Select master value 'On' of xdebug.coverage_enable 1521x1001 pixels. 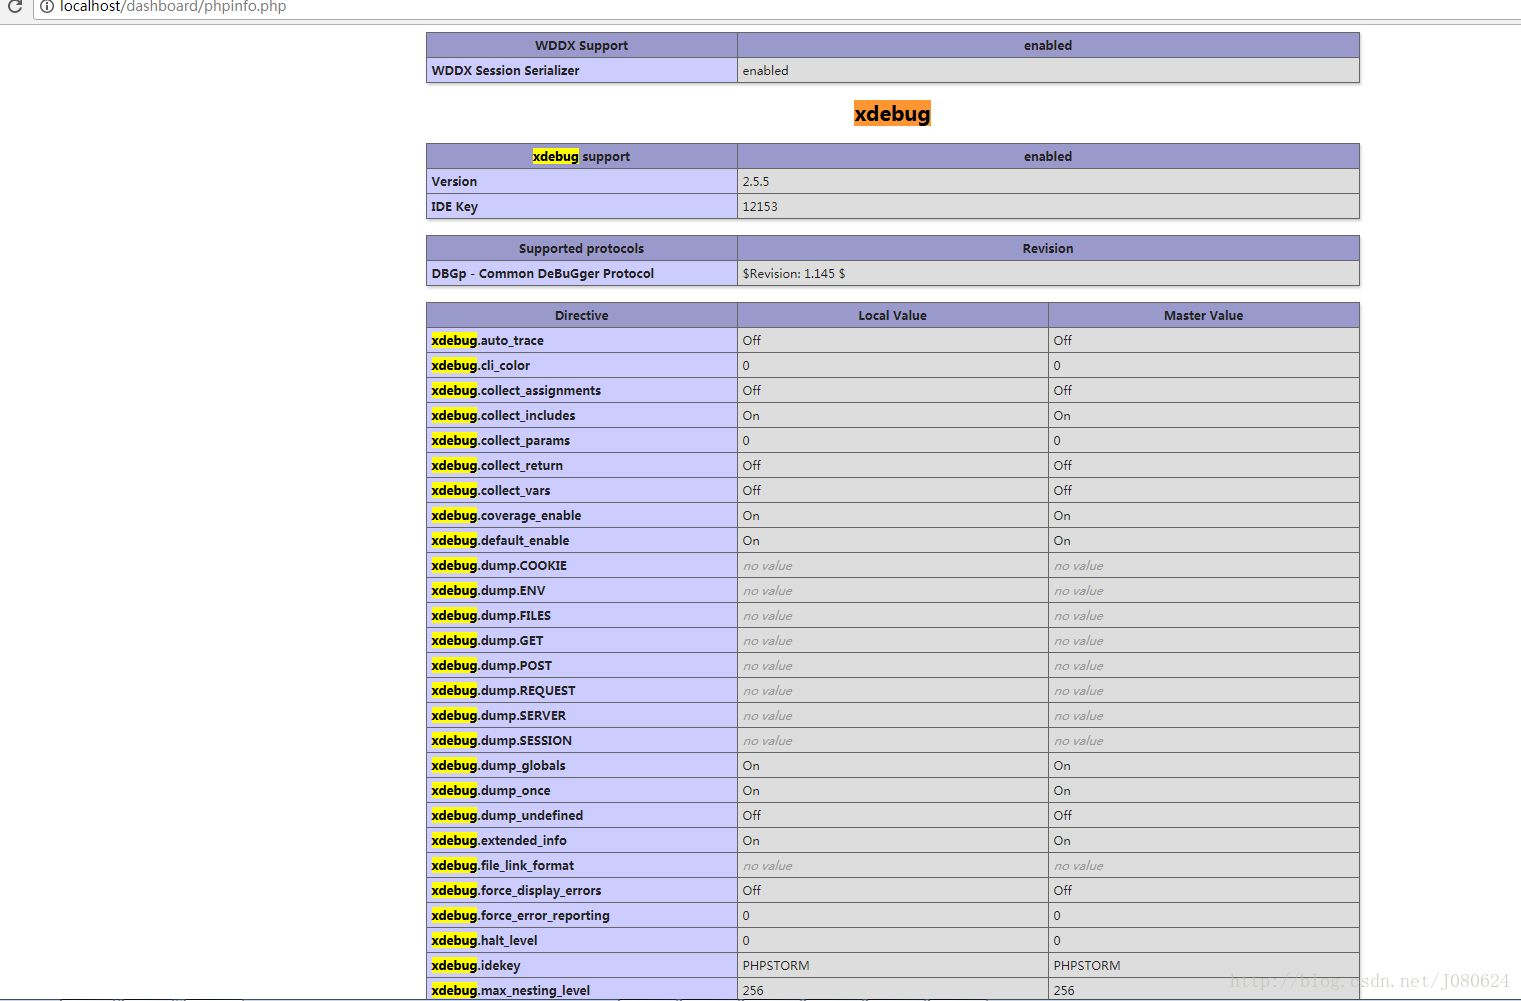[1062, 515]
